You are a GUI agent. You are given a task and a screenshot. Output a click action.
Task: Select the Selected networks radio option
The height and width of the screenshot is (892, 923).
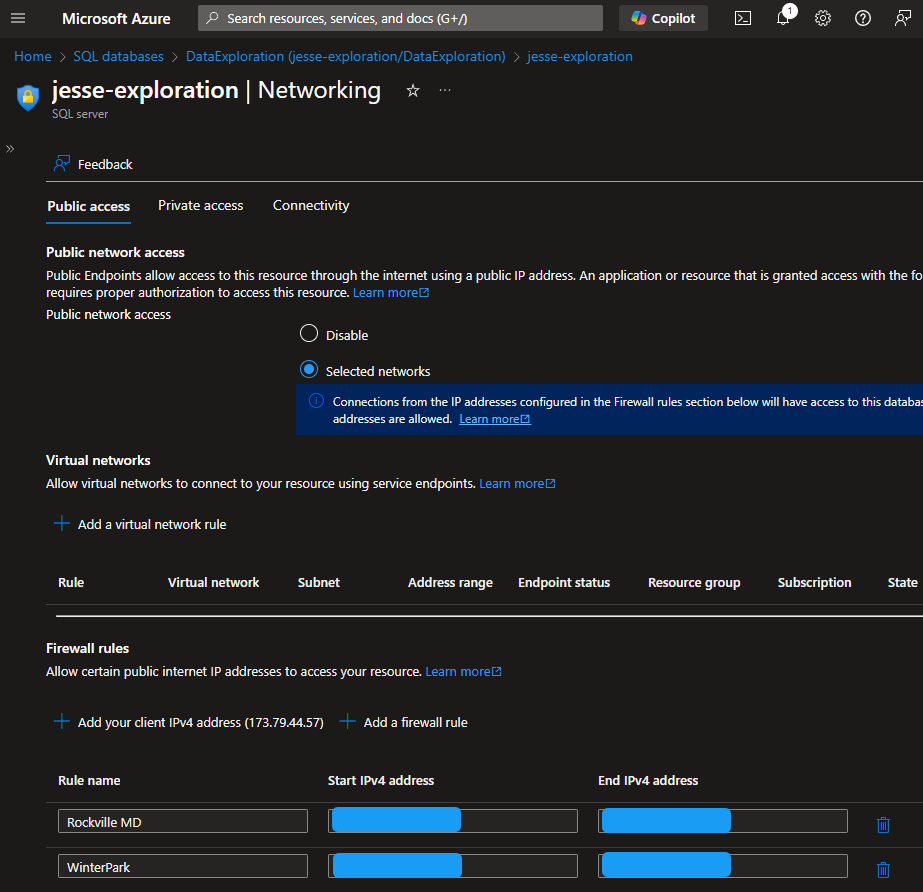pos(309,370)
